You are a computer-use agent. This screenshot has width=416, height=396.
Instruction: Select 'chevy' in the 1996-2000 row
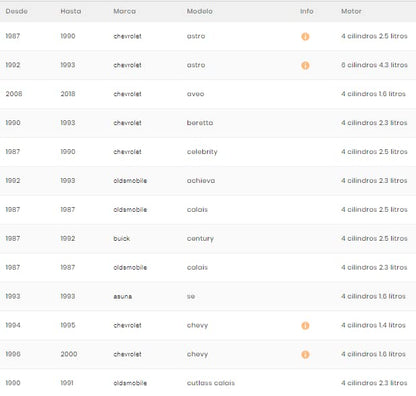click(197, 354)
